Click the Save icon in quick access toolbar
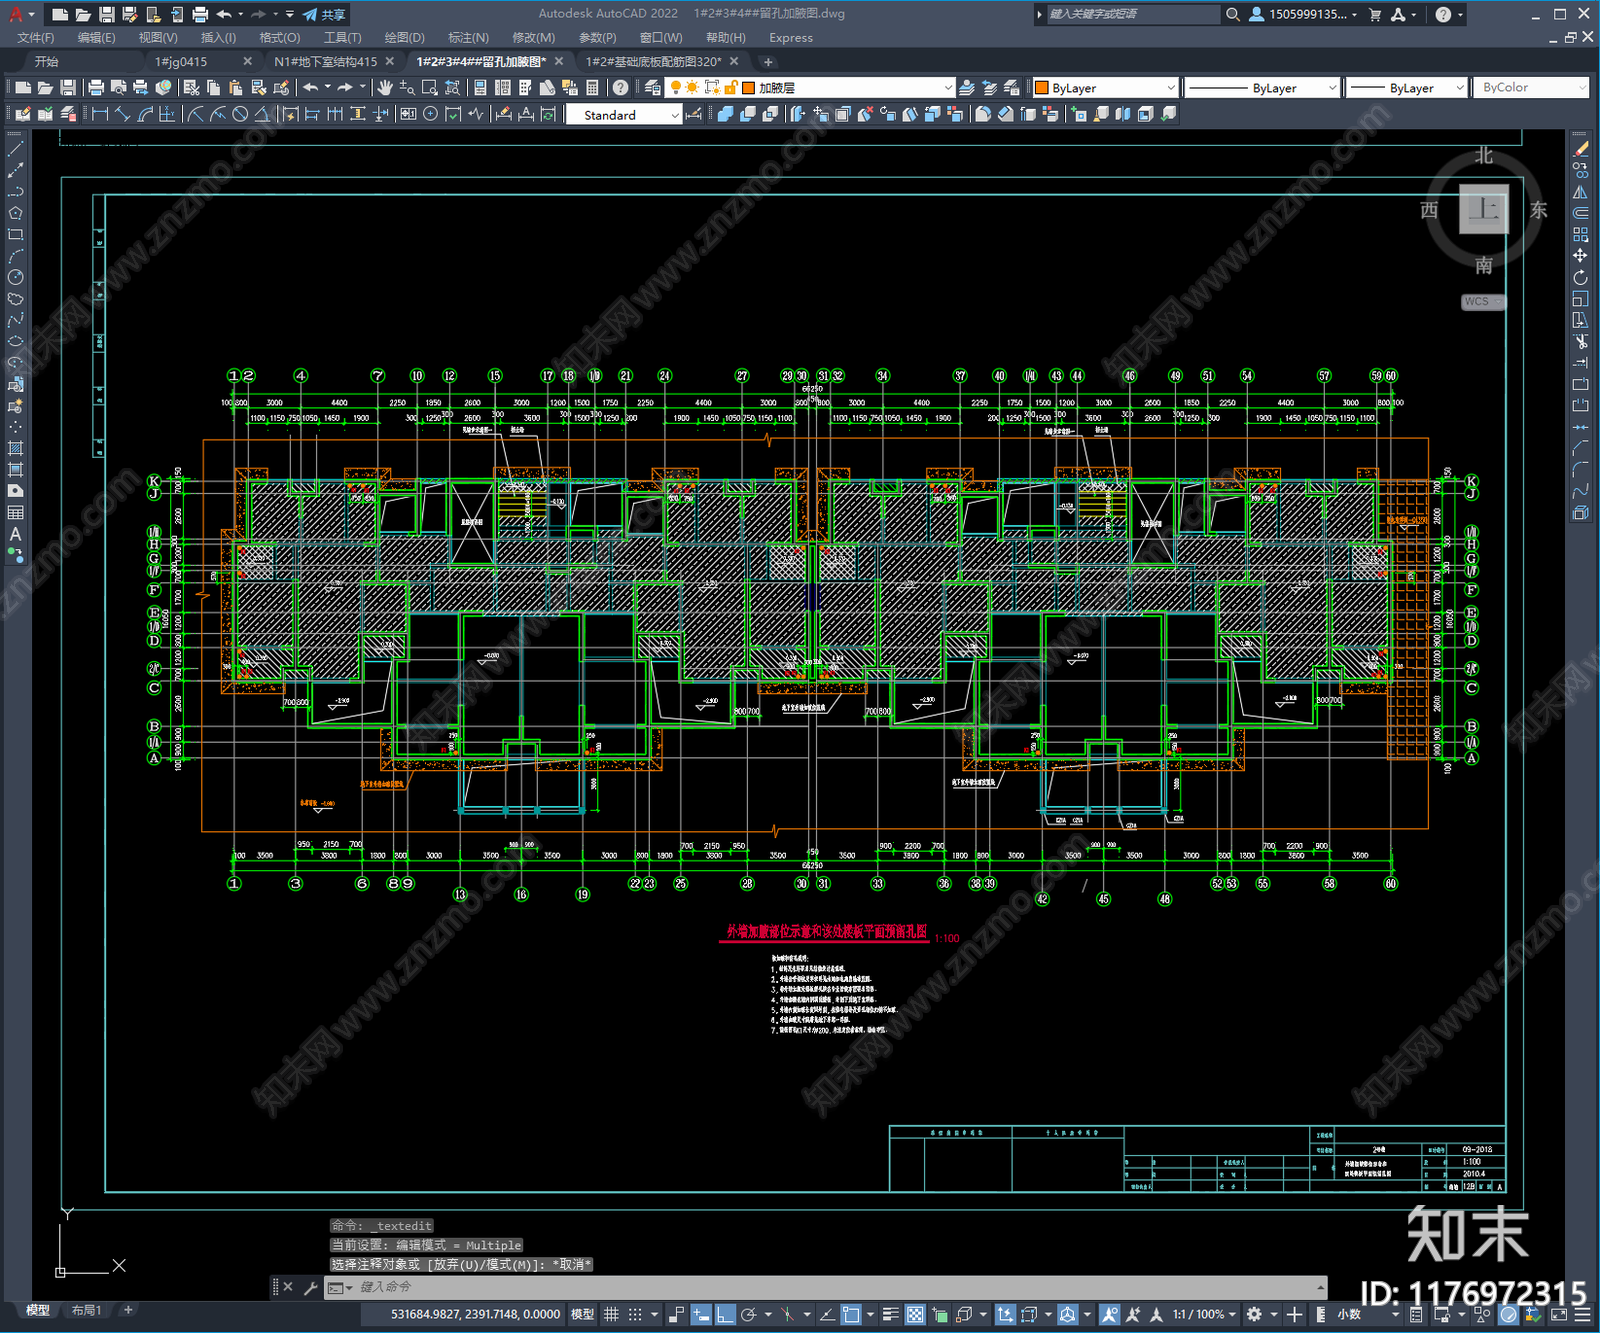The width and height of the screenshot is (1600, 1333). pos(107,14)
